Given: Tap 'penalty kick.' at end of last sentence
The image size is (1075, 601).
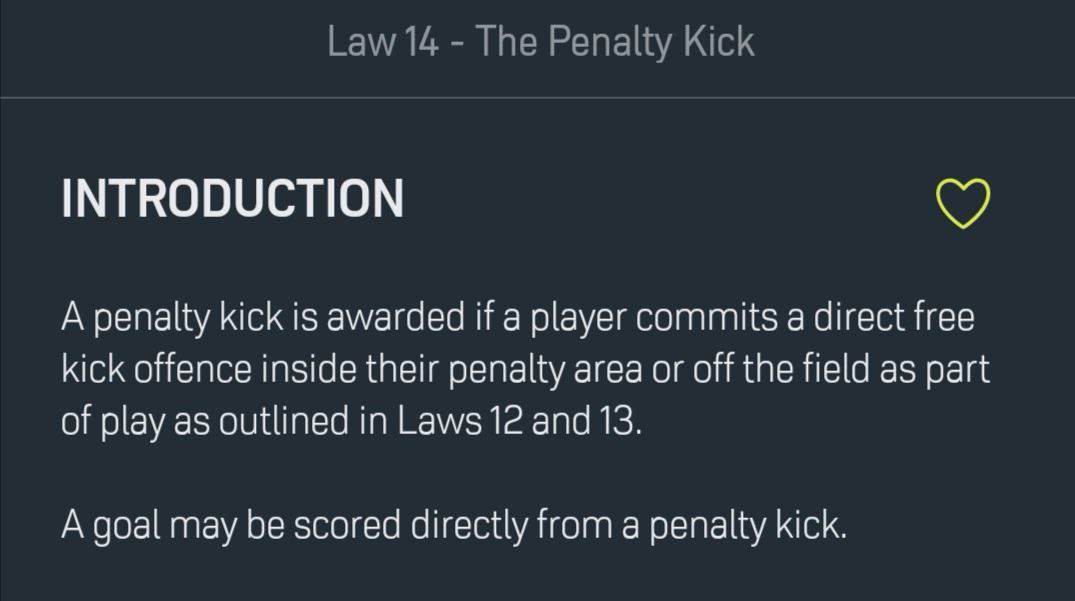Looking at the screenshot, I should click(747, 526).
